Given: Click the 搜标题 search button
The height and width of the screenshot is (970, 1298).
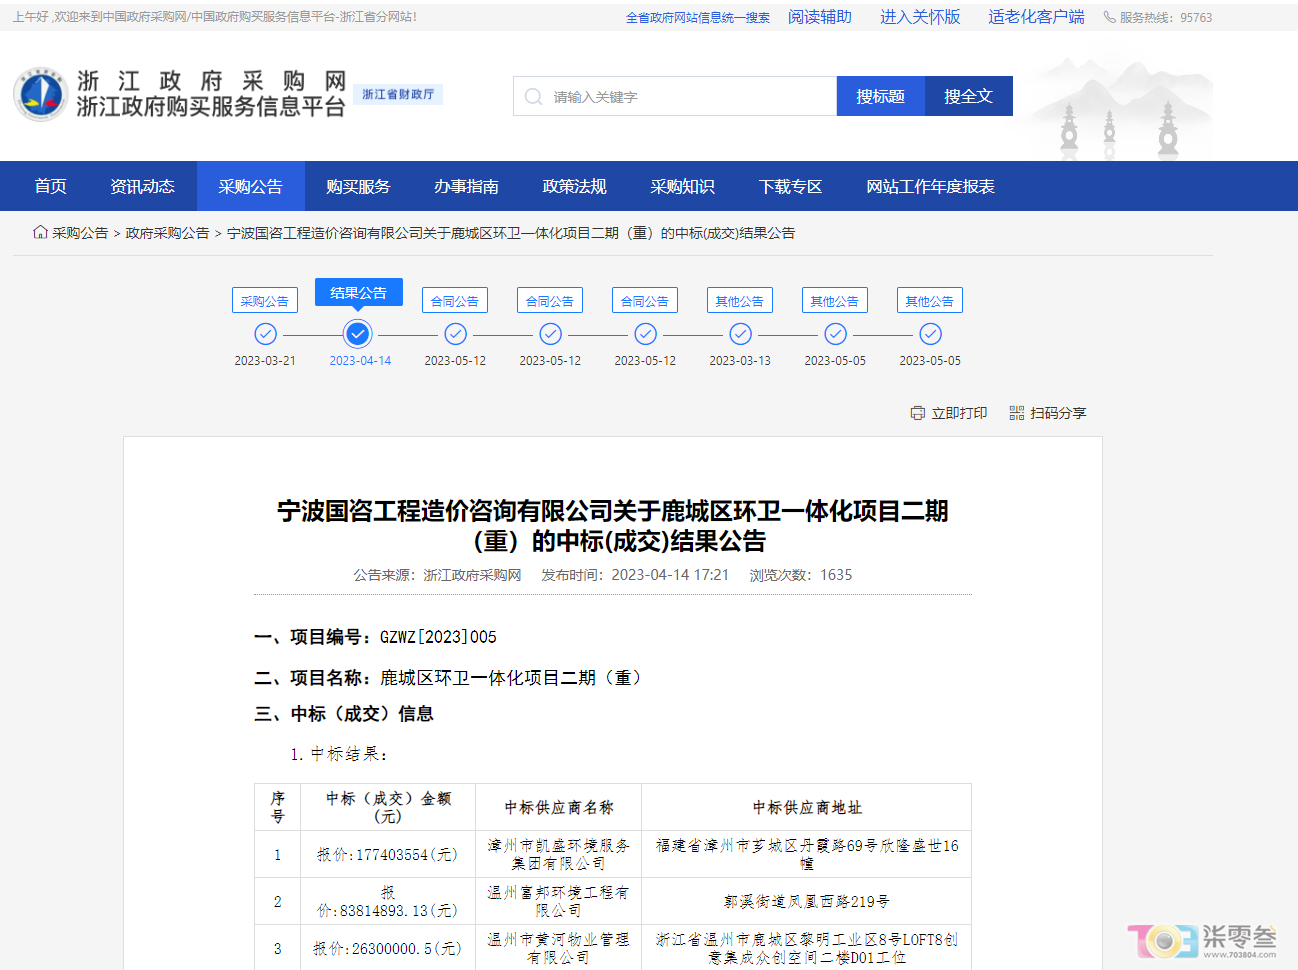Looking at the screenshot, I should (880, 96).
